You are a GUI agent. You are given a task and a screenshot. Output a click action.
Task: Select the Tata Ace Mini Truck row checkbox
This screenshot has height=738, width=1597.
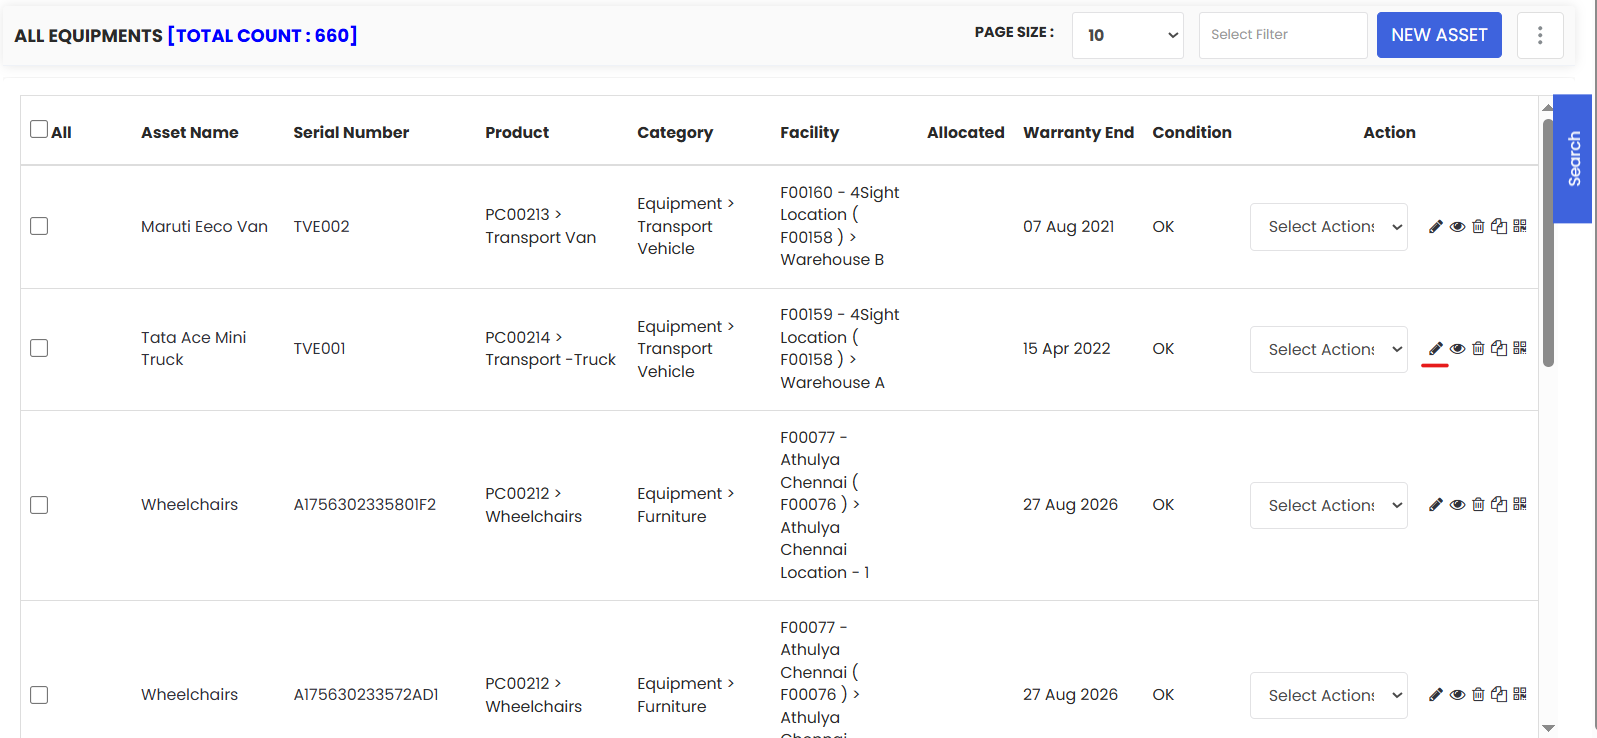(x=39, y=348)
